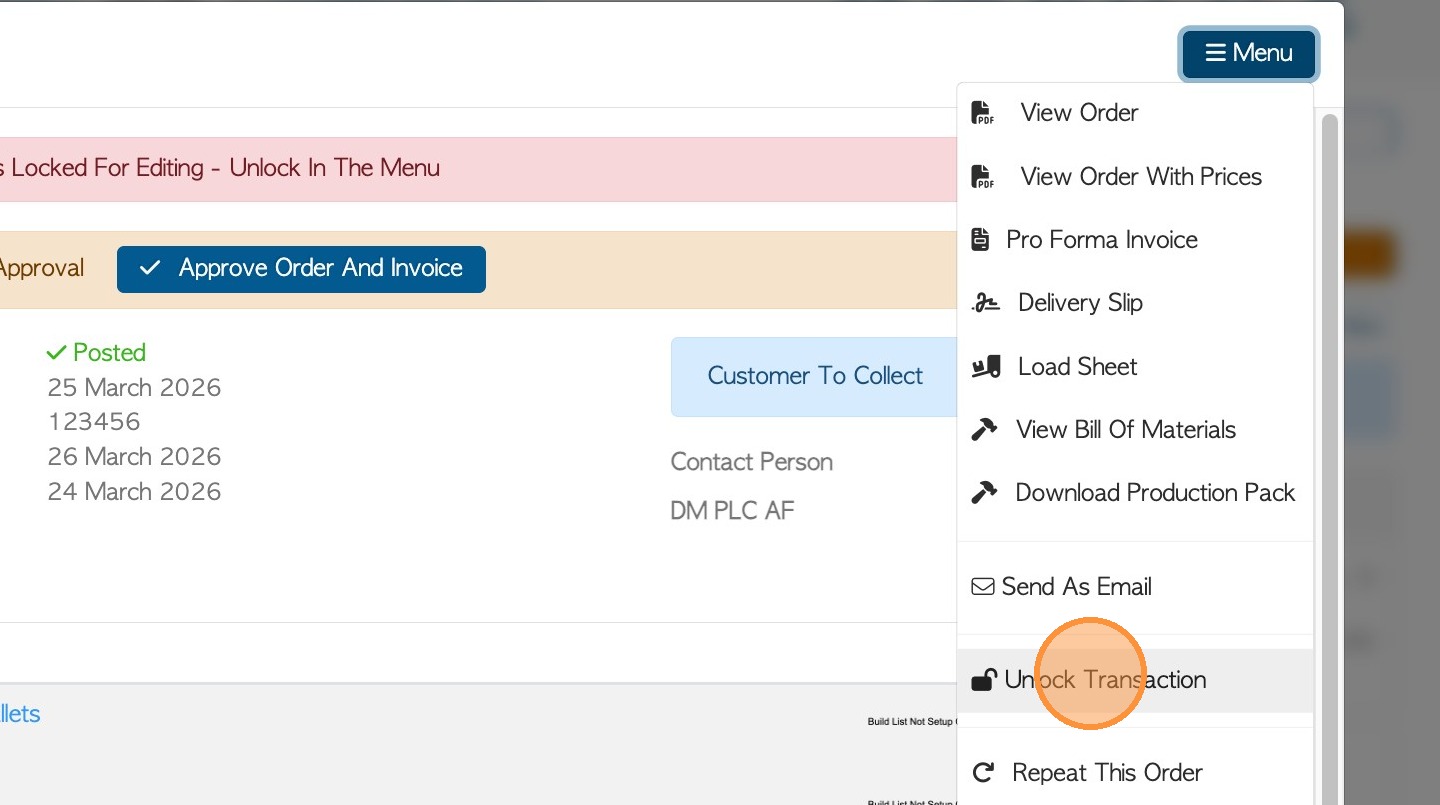1440x805 pixels.
Task: Select View Order With Prices menu entry
Action: pos(1140,177)
